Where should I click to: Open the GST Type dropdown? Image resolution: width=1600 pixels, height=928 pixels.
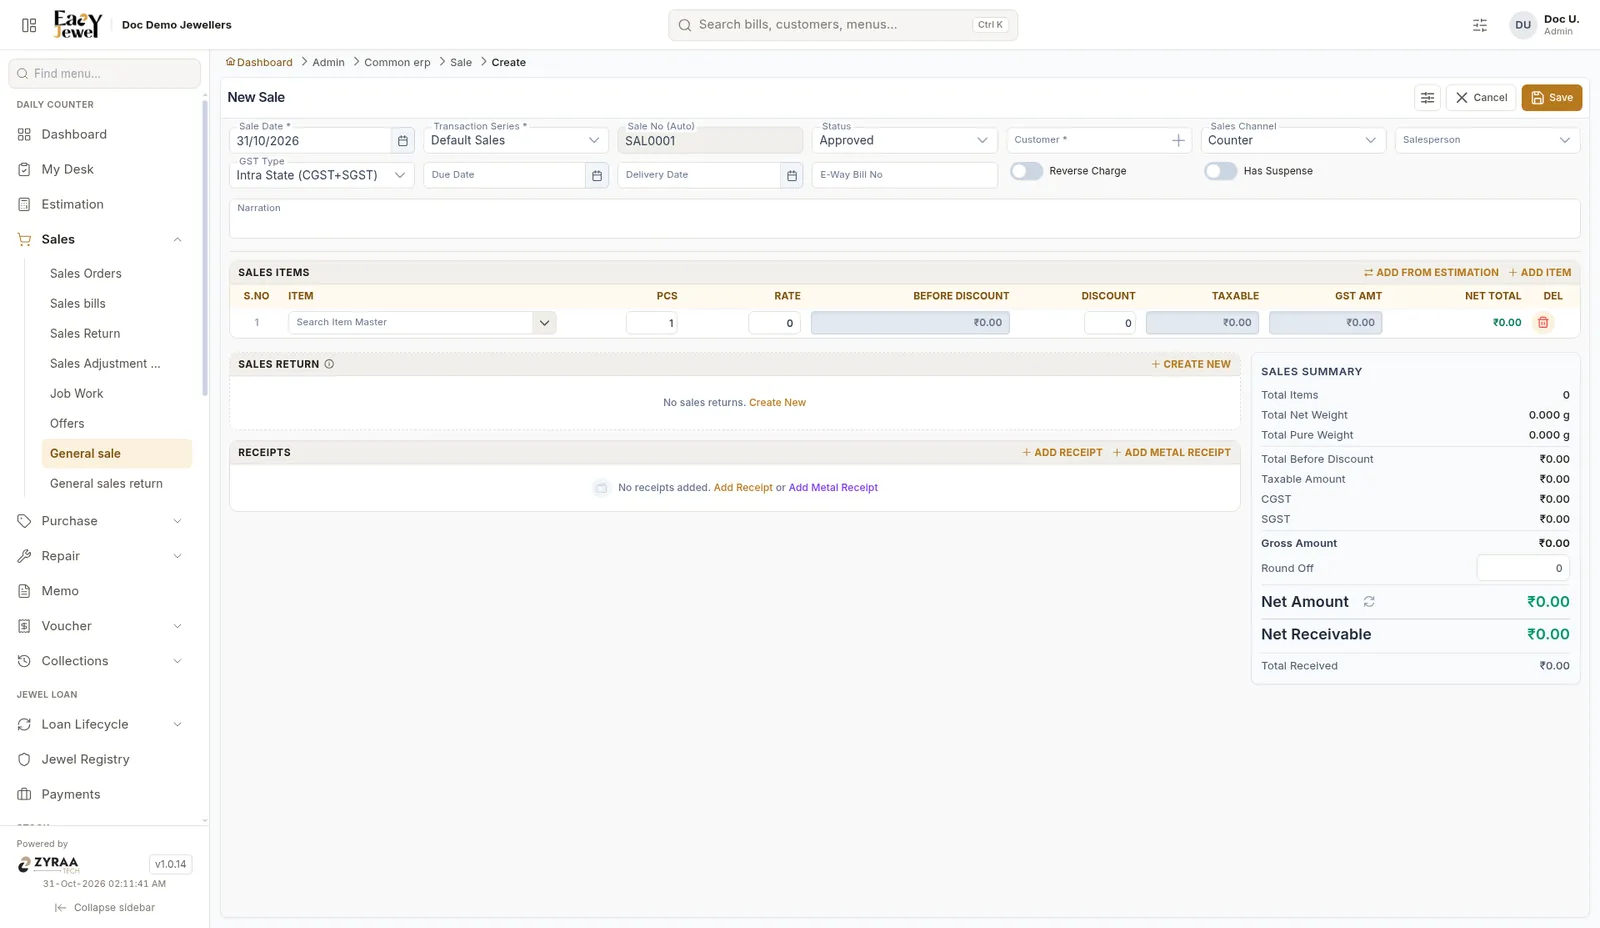coord(321,175)
